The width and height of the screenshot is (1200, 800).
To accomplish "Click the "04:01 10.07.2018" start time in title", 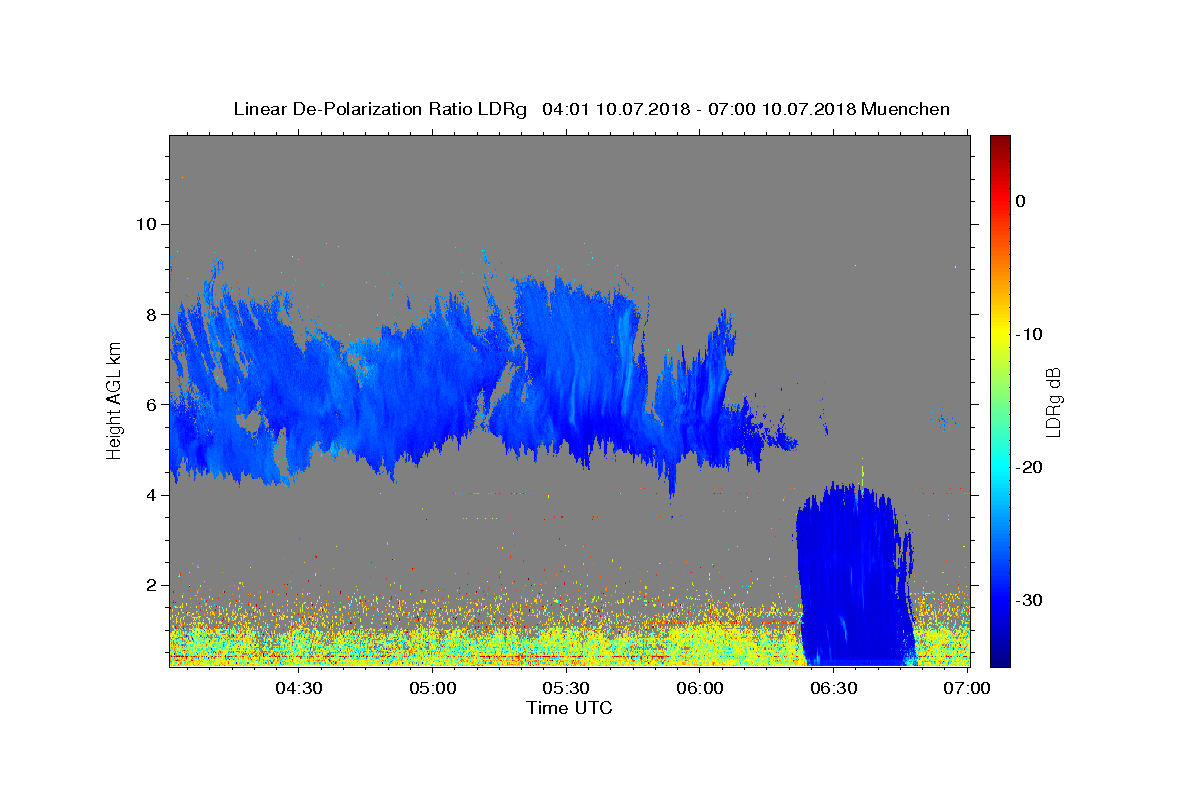I will tap(615, 109).
